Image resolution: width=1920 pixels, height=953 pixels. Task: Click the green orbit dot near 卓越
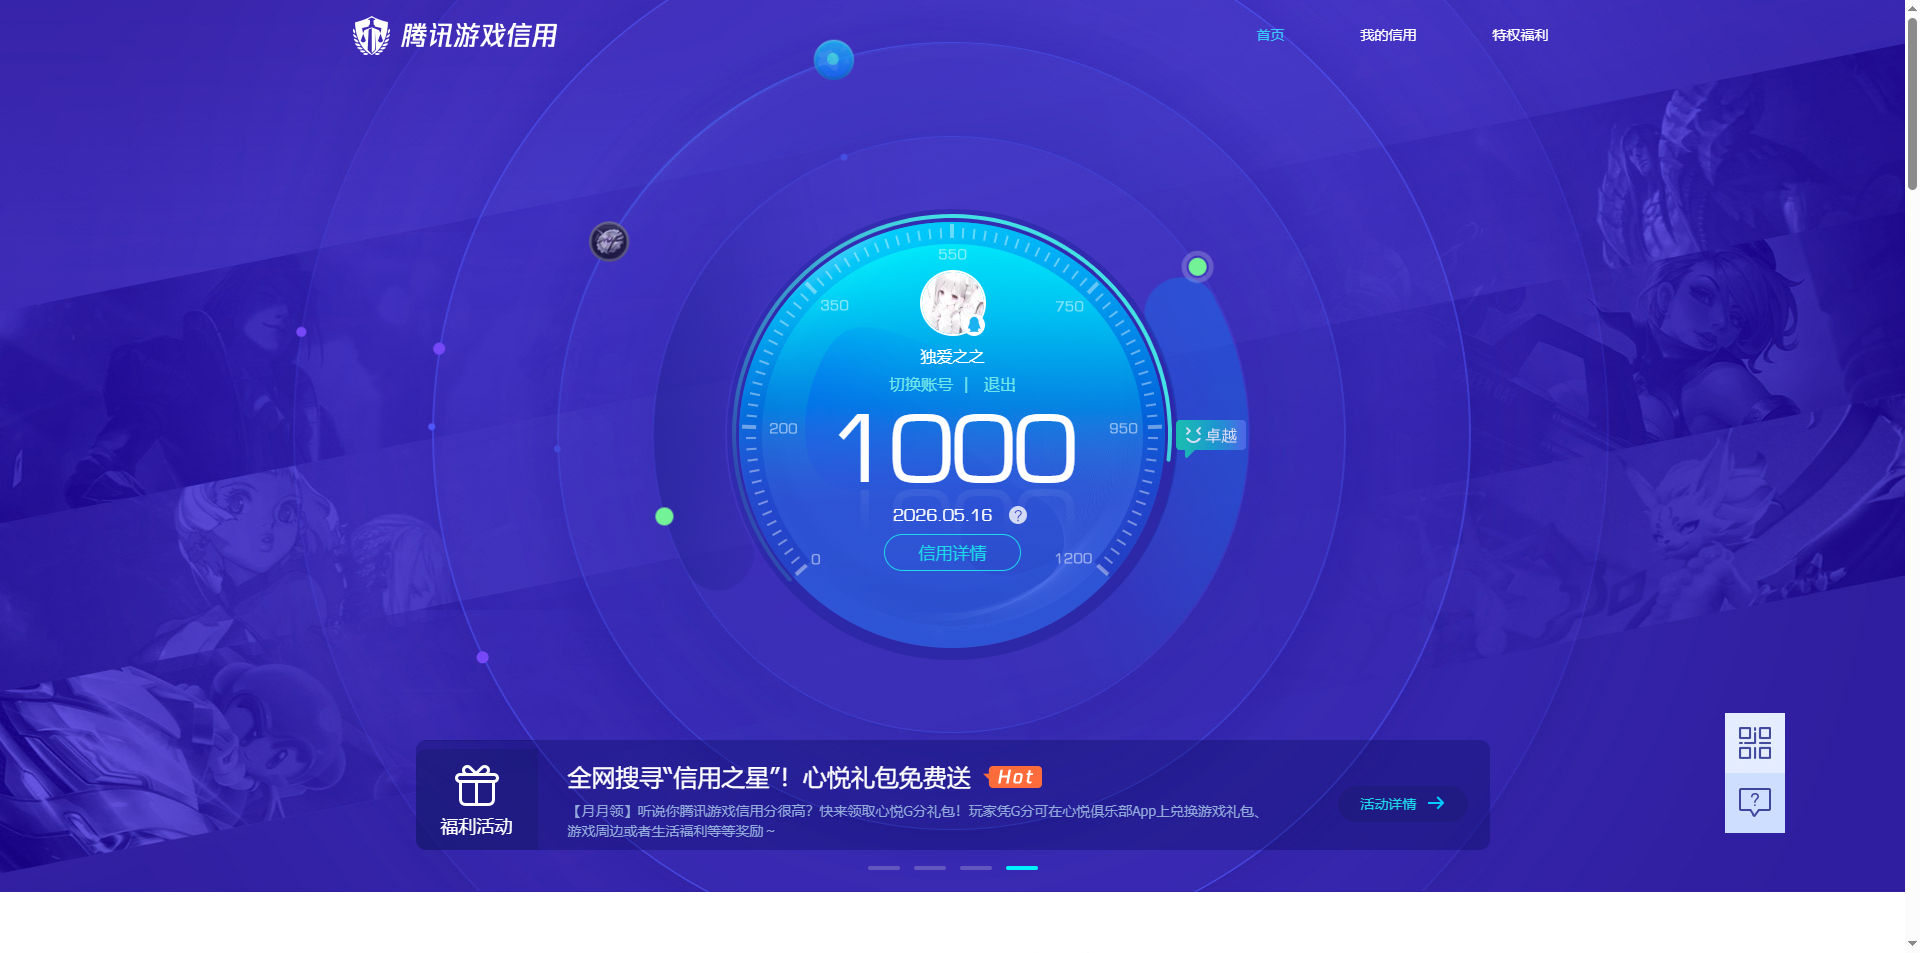point(1197,267)
